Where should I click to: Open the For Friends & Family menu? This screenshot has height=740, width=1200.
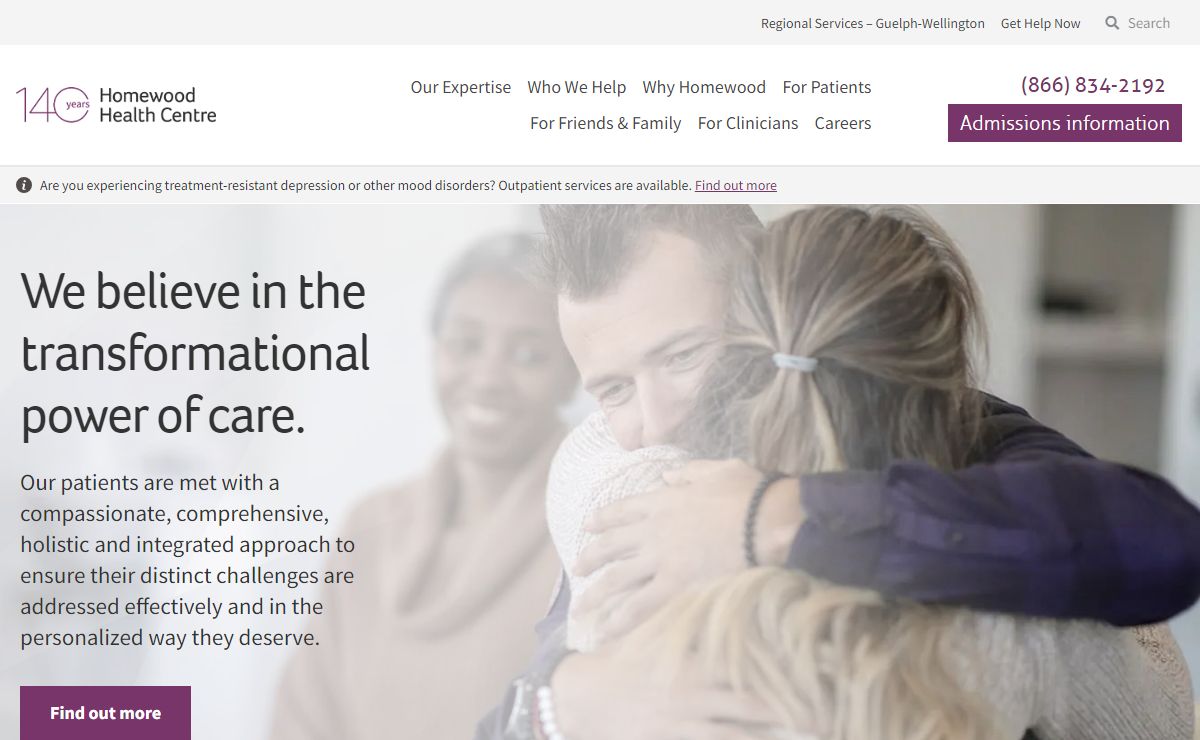[606, 123]
